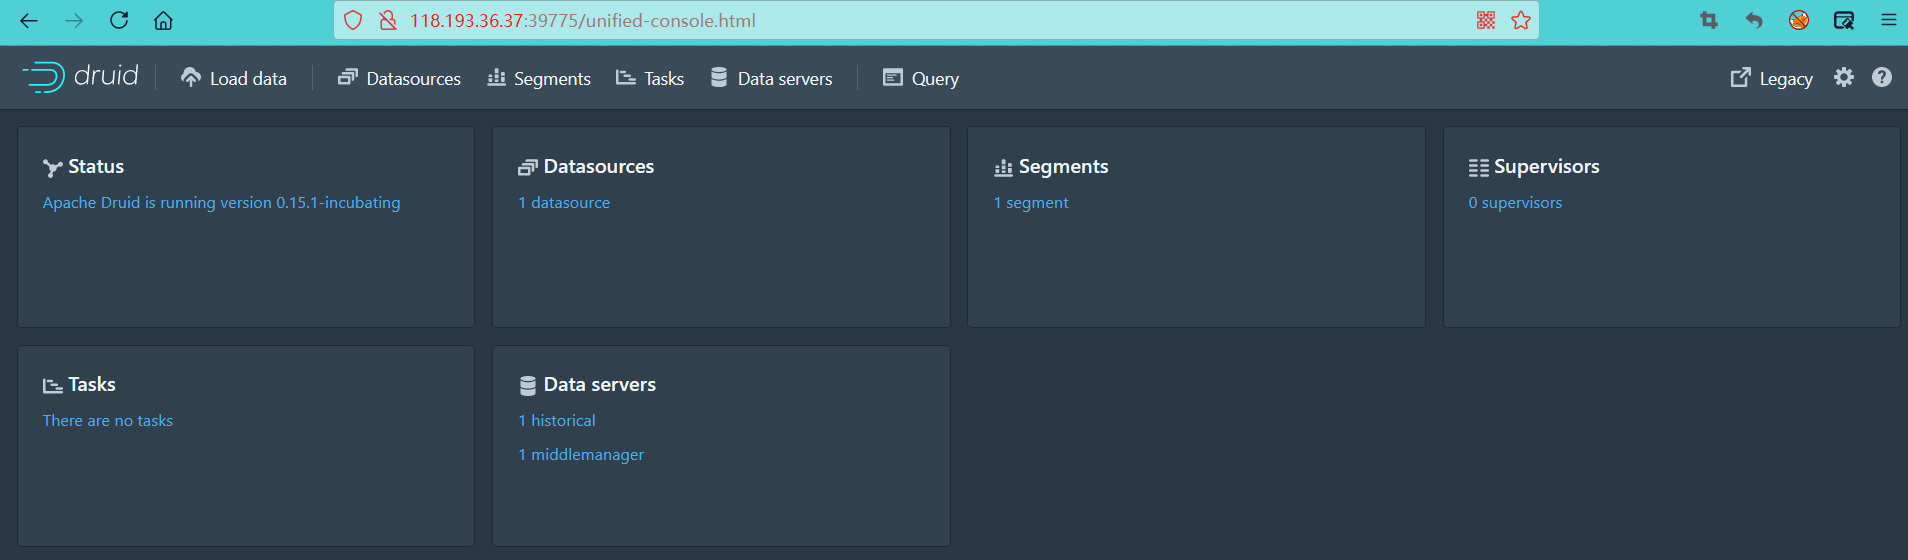Click the Data servers card database icon
This screenshot has height=560, width=1908.
(x=528, y=386)
